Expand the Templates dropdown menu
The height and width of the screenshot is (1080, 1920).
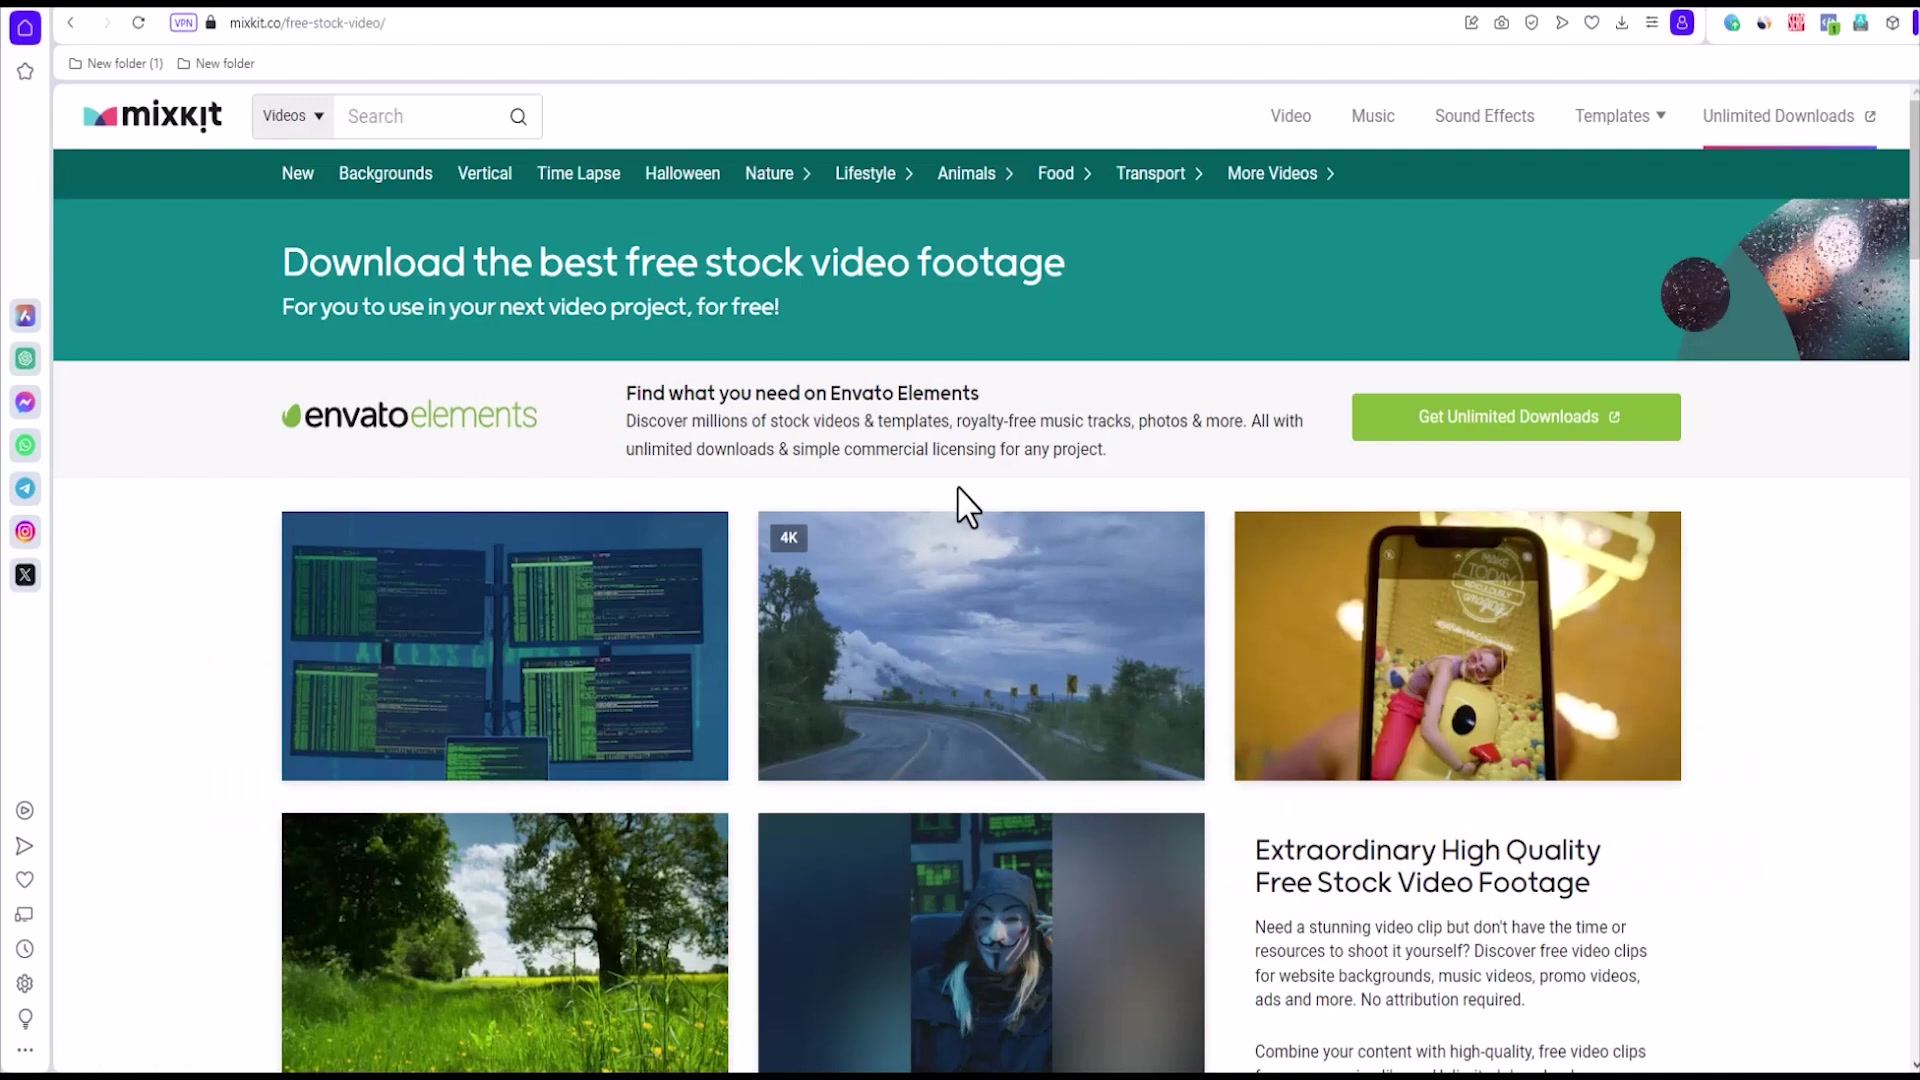pos(1619,116)
